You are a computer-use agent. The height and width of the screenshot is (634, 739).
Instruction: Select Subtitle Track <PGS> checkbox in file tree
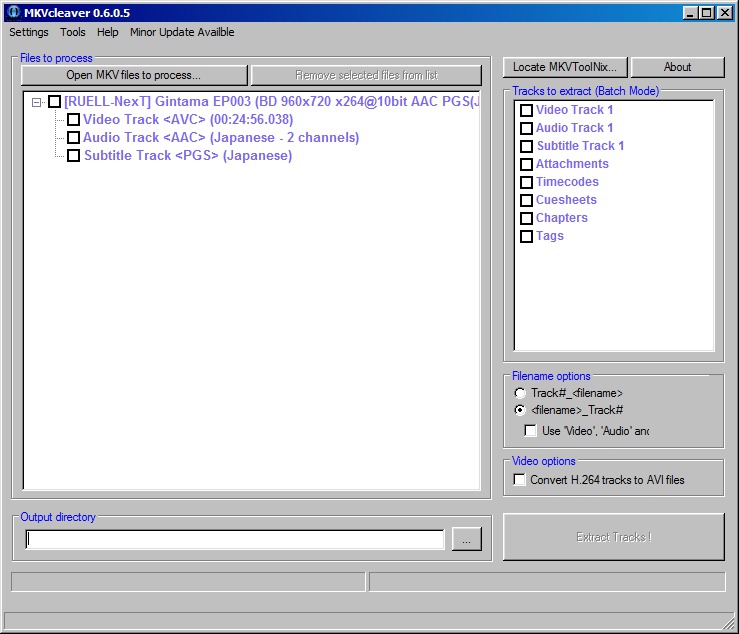click(x=73, y=156)
